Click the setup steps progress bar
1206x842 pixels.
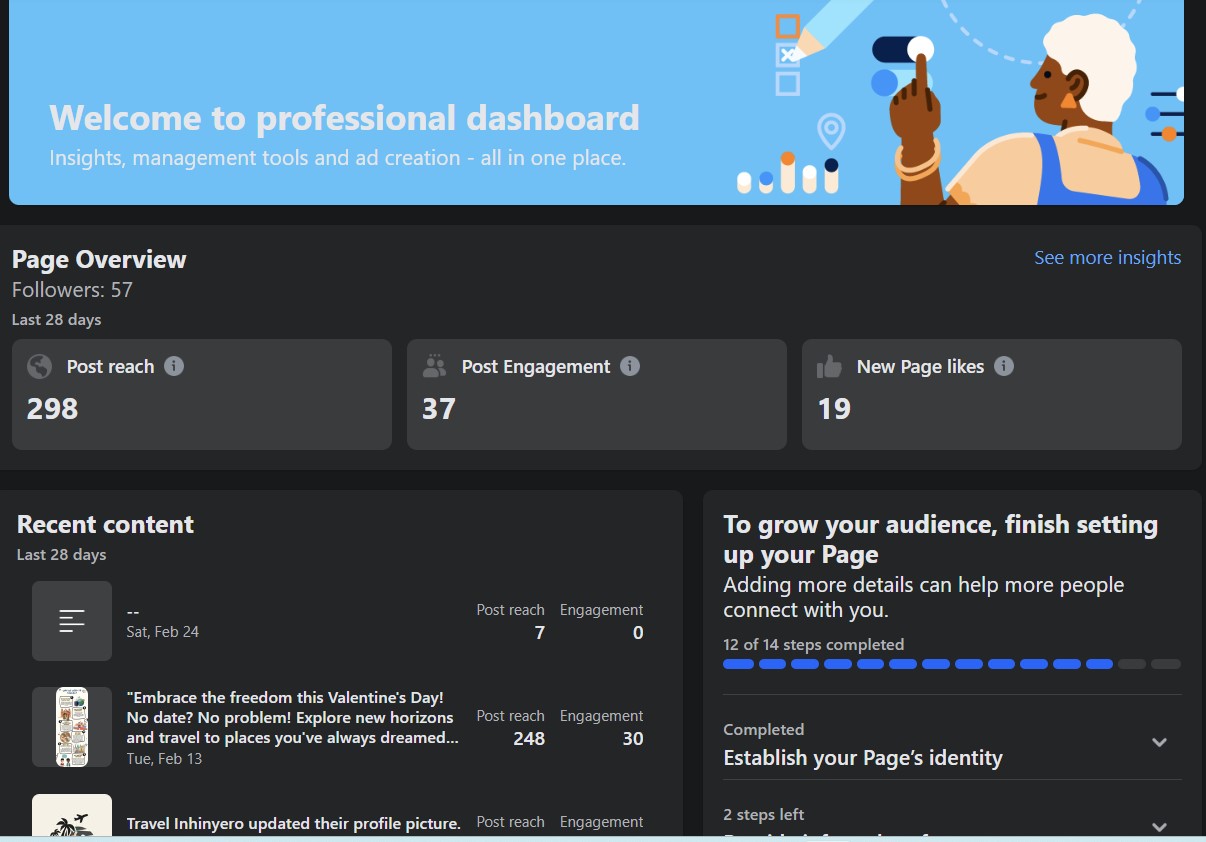point(951,664)
